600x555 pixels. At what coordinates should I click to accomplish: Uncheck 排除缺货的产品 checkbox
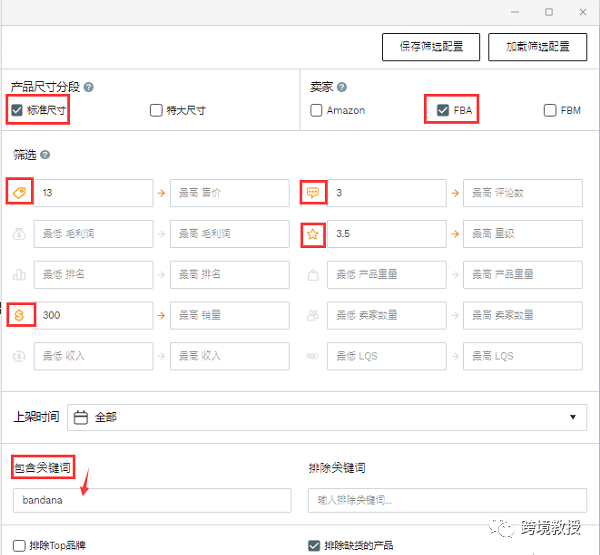tap(314, 545)
